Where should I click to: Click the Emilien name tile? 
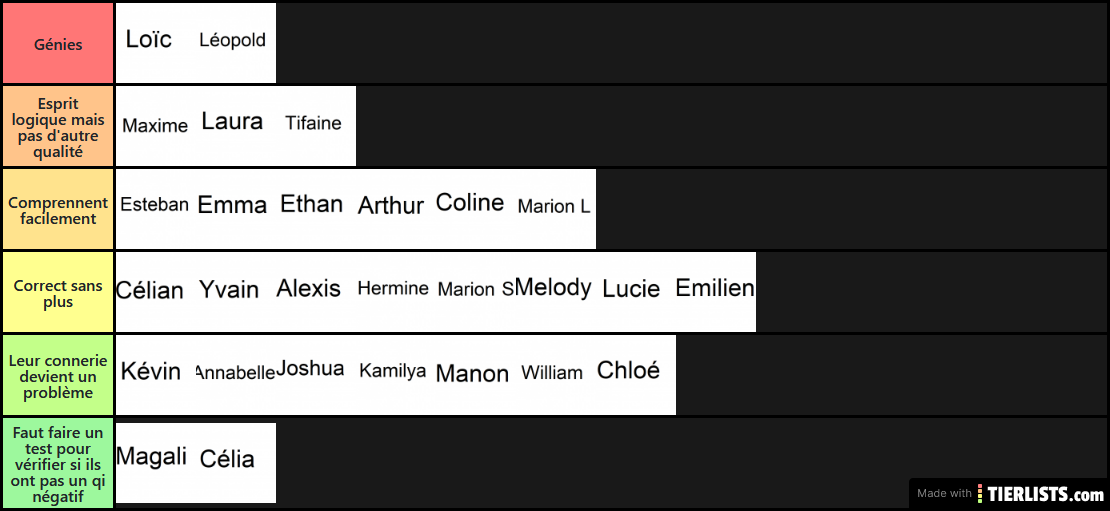click(x=716, y=292)
